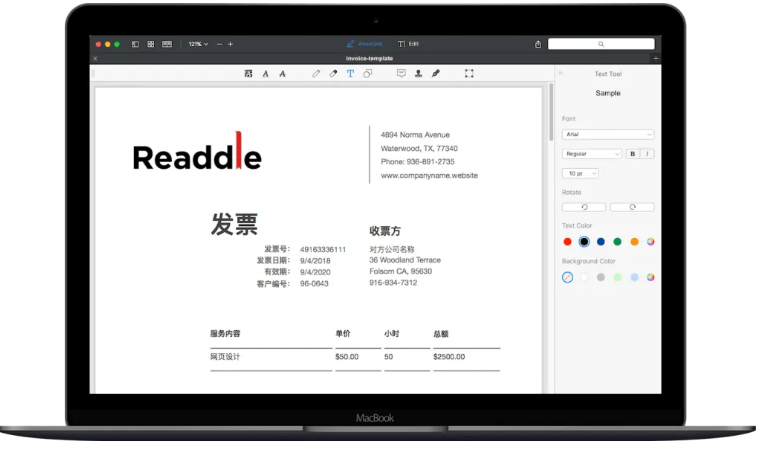Choose the shapes tool
Screen dimensions: 765x451
(x=367, y=74)
